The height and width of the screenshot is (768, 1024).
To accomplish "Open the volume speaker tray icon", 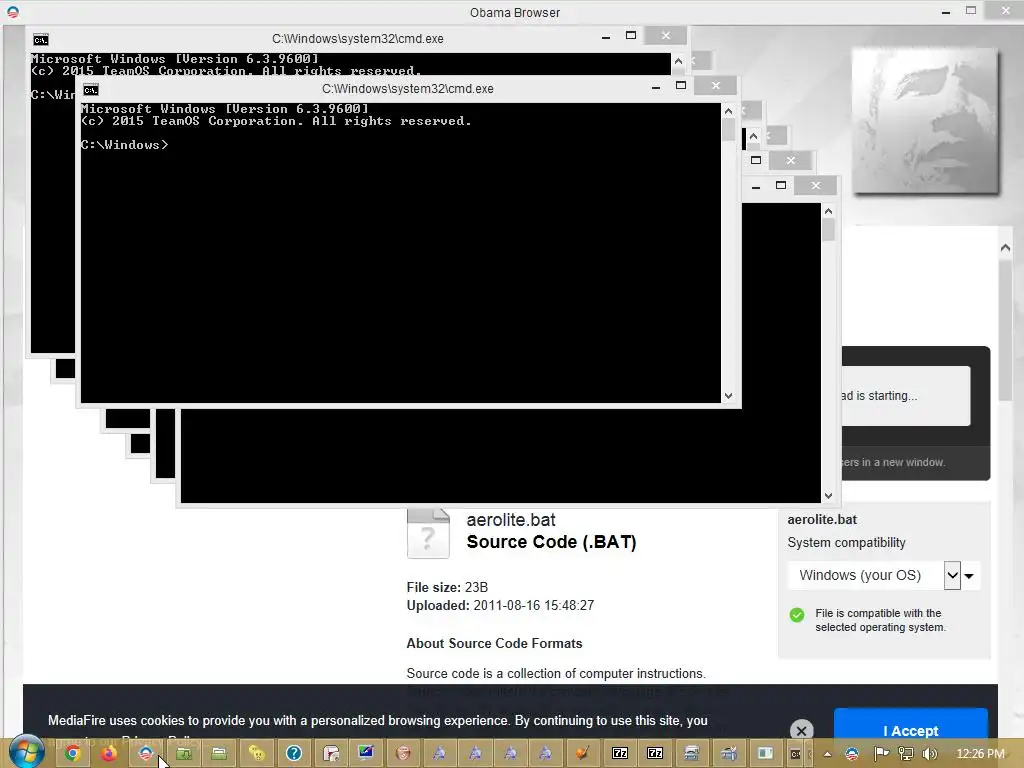I will pyautogui.click(x=930, y=754).
